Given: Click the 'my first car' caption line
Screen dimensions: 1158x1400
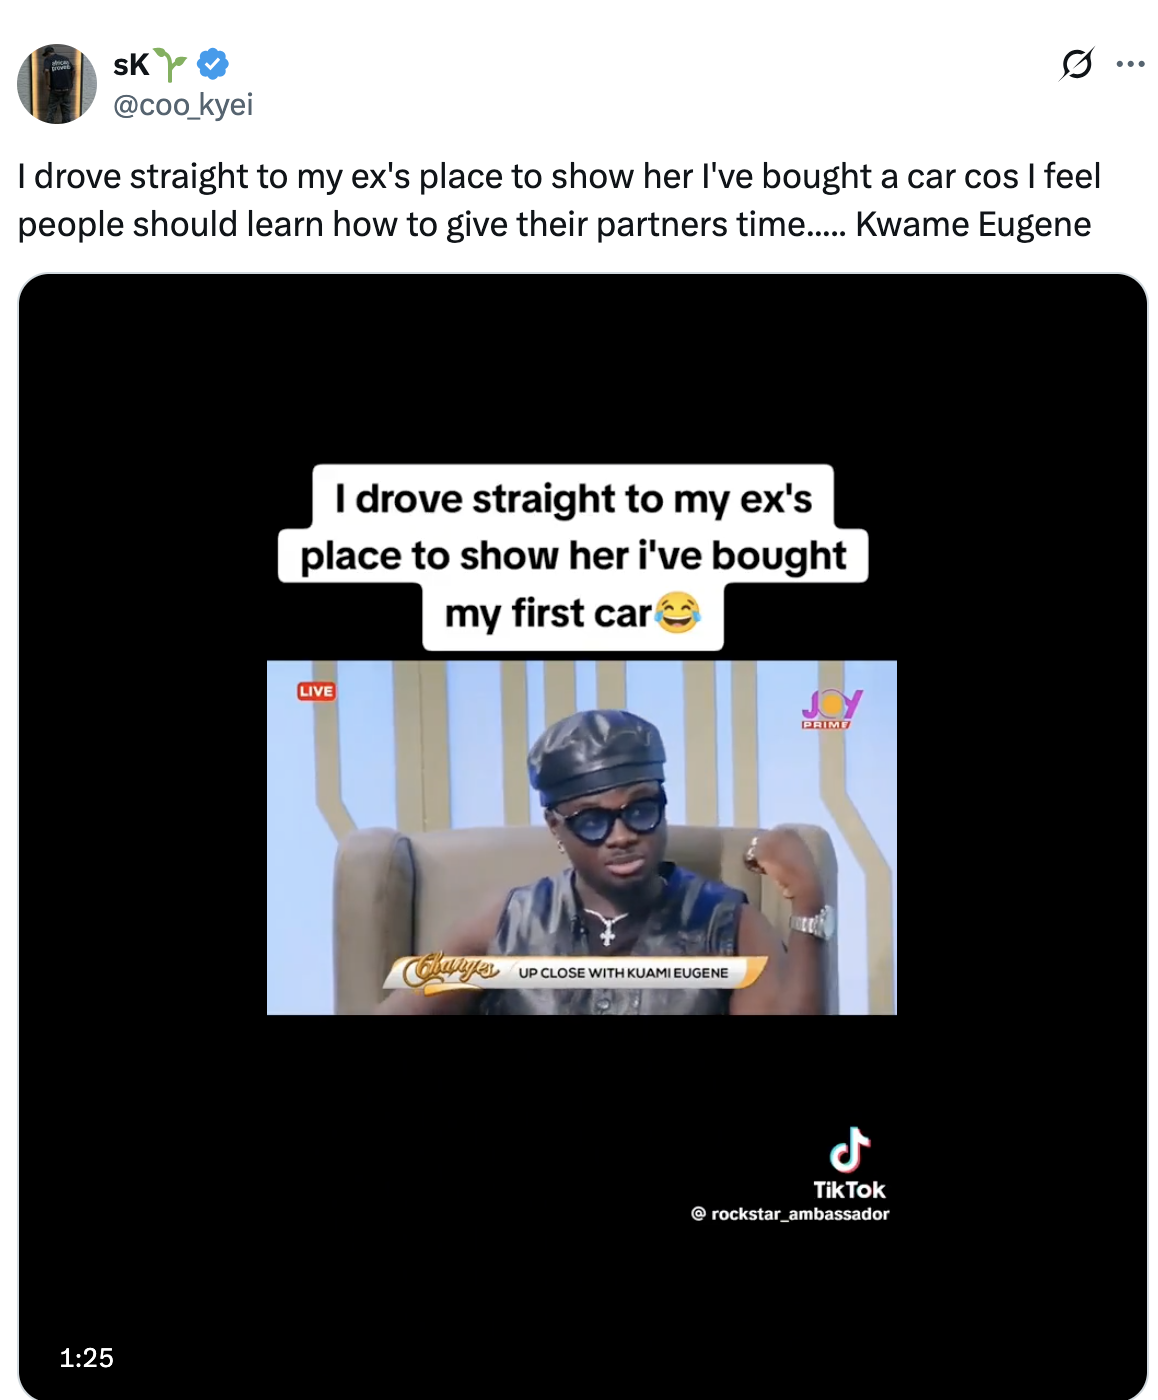Looking at the screenshot, I should [548, 614].
